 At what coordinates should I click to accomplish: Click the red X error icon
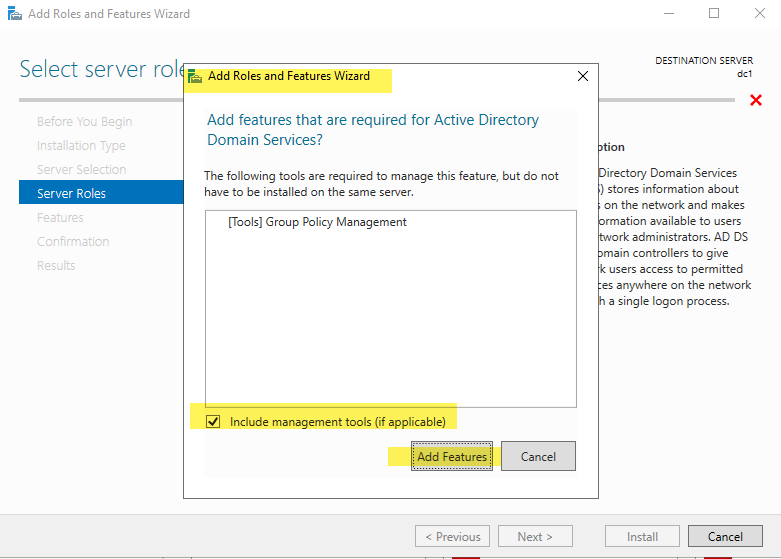click(x=756, y=100)
